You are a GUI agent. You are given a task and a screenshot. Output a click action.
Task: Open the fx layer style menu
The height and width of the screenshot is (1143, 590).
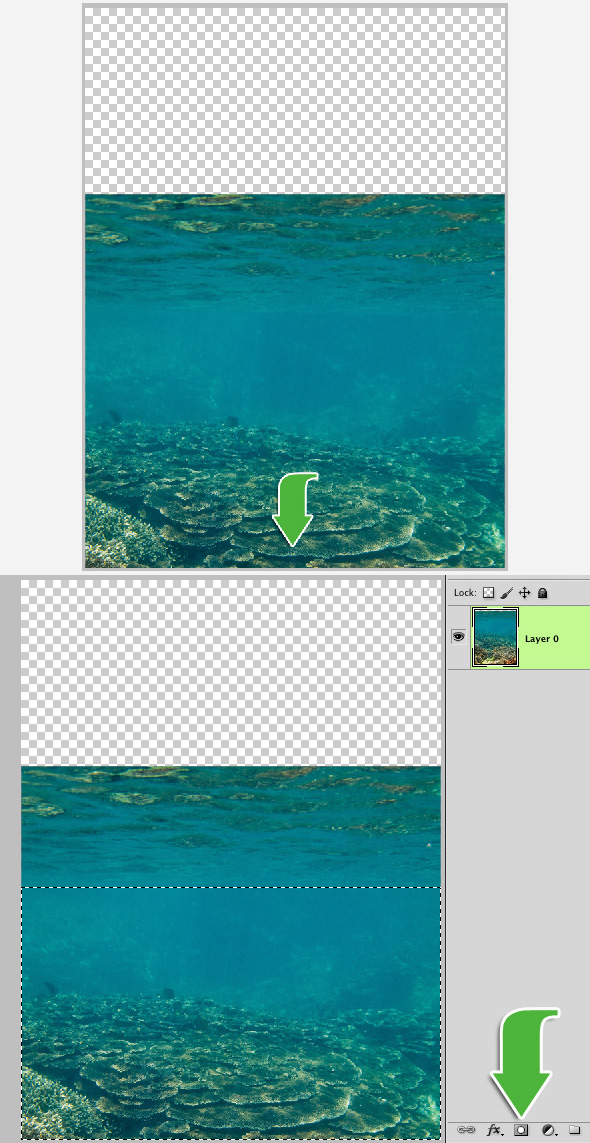click(495, 1130)
